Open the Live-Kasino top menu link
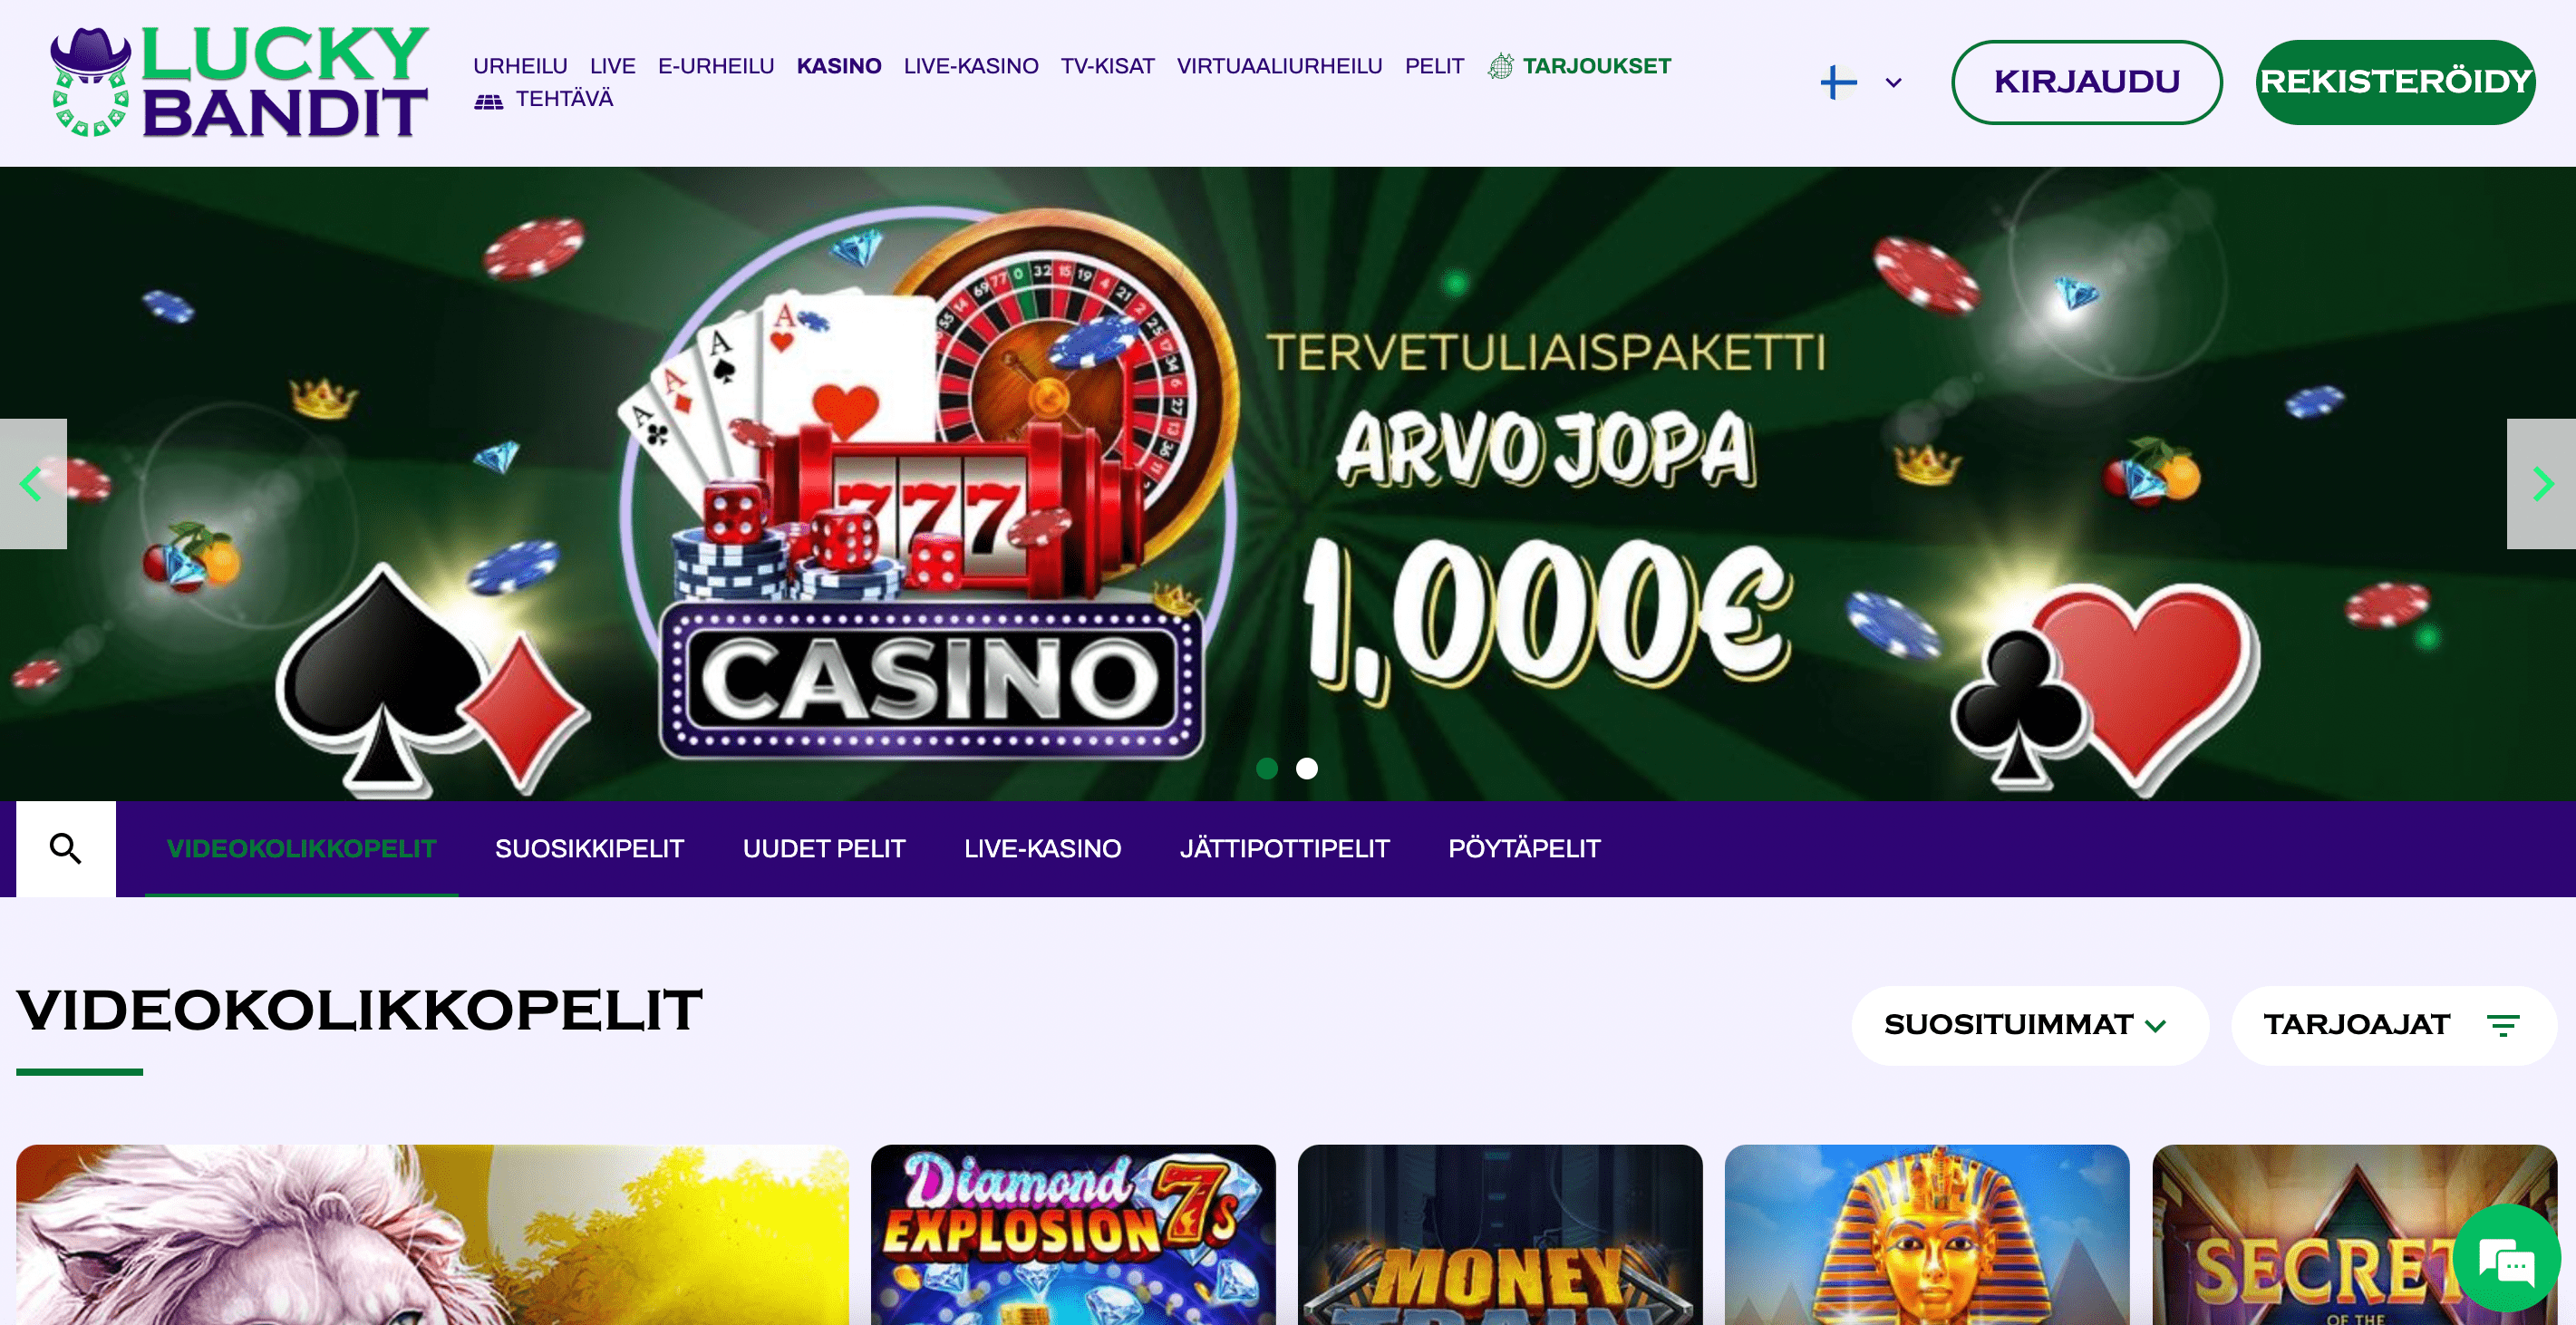2576x1325 pixels. tap(971, 66)
